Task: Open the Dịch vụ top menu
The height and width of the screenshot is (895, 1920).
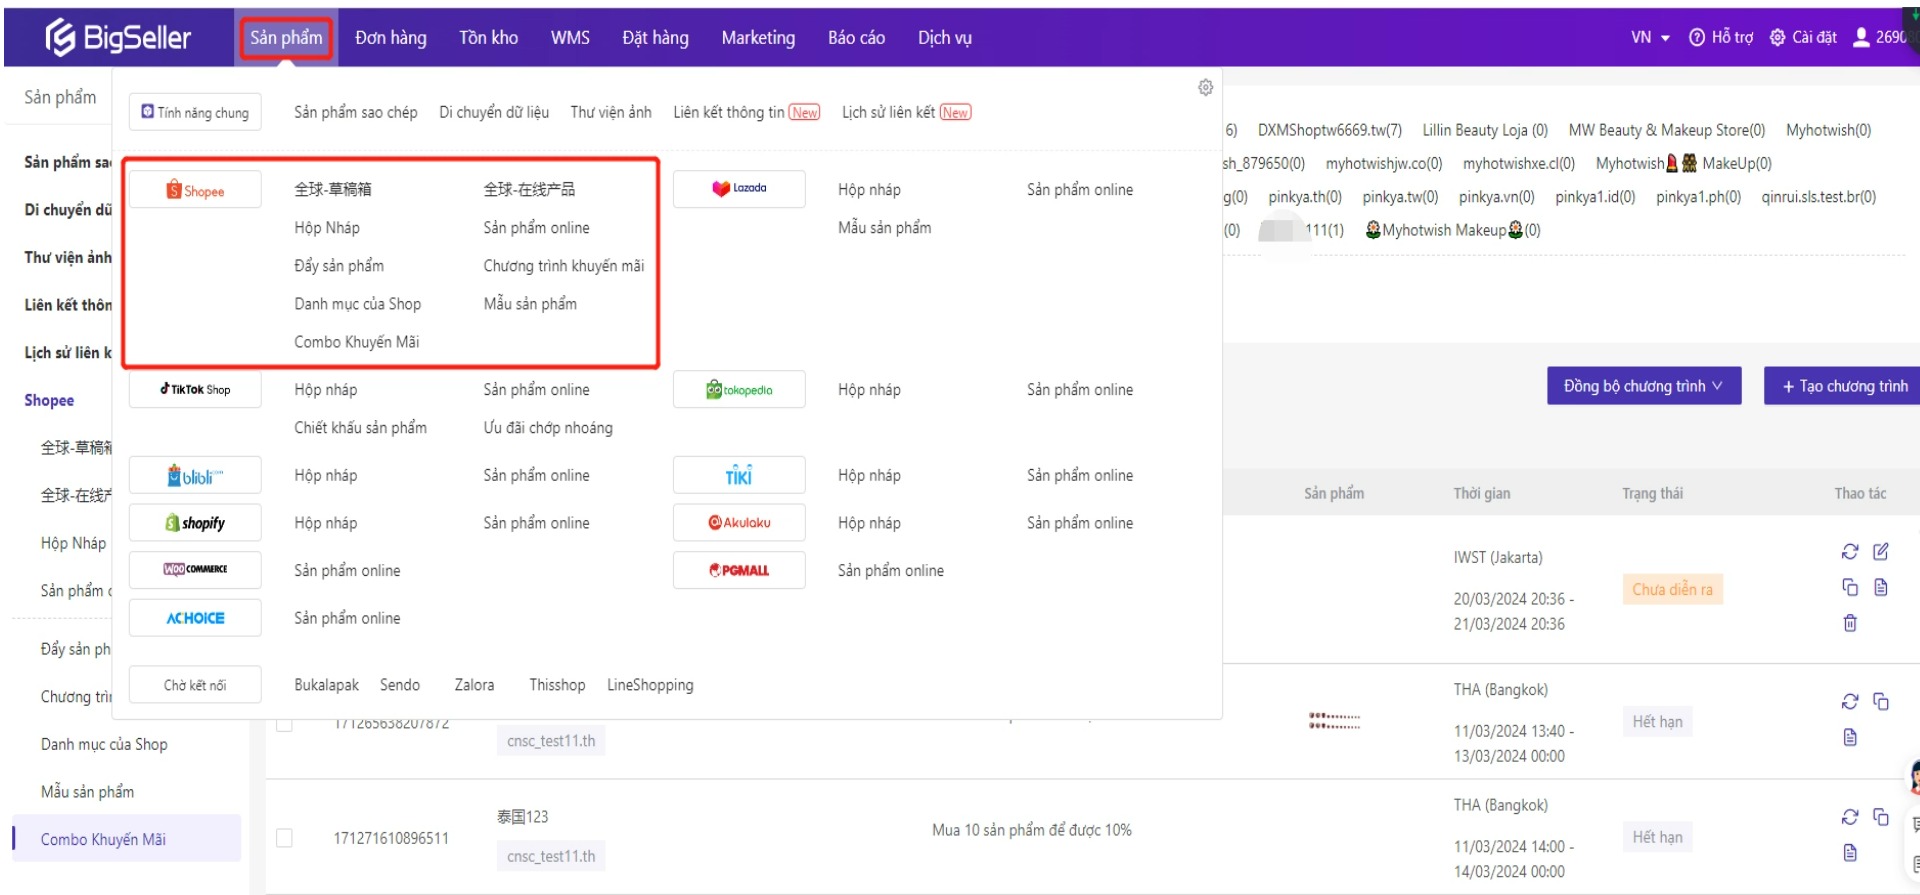Action: pos(944,38)
